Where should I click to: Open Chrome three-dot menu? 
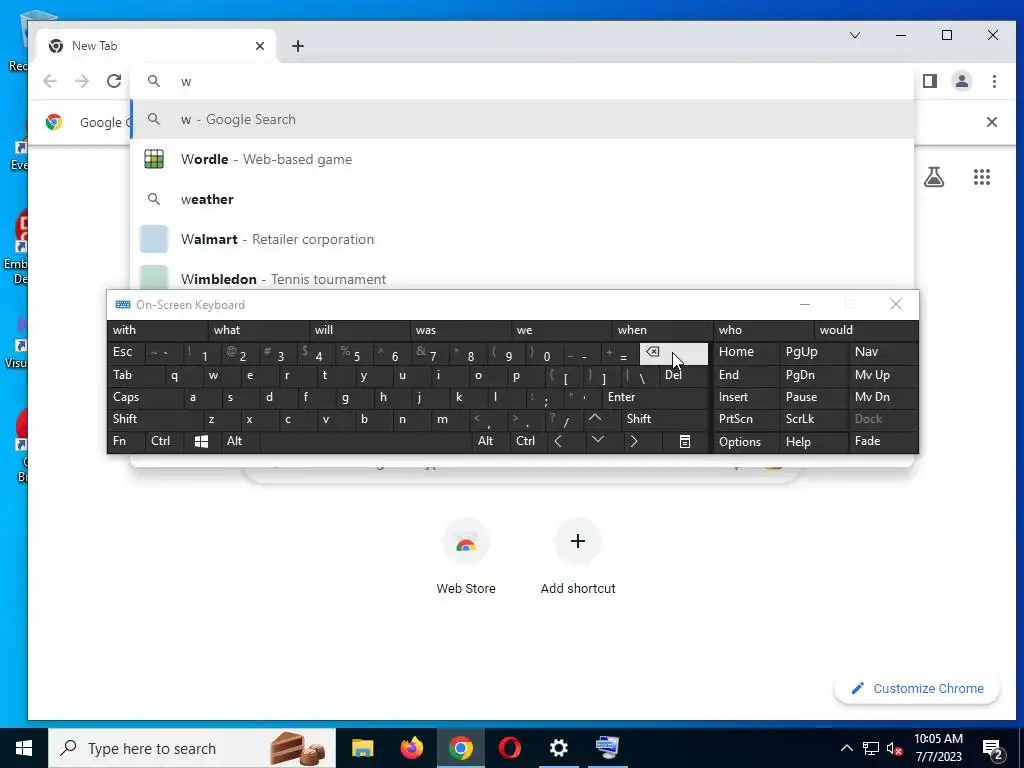point(994,81)
